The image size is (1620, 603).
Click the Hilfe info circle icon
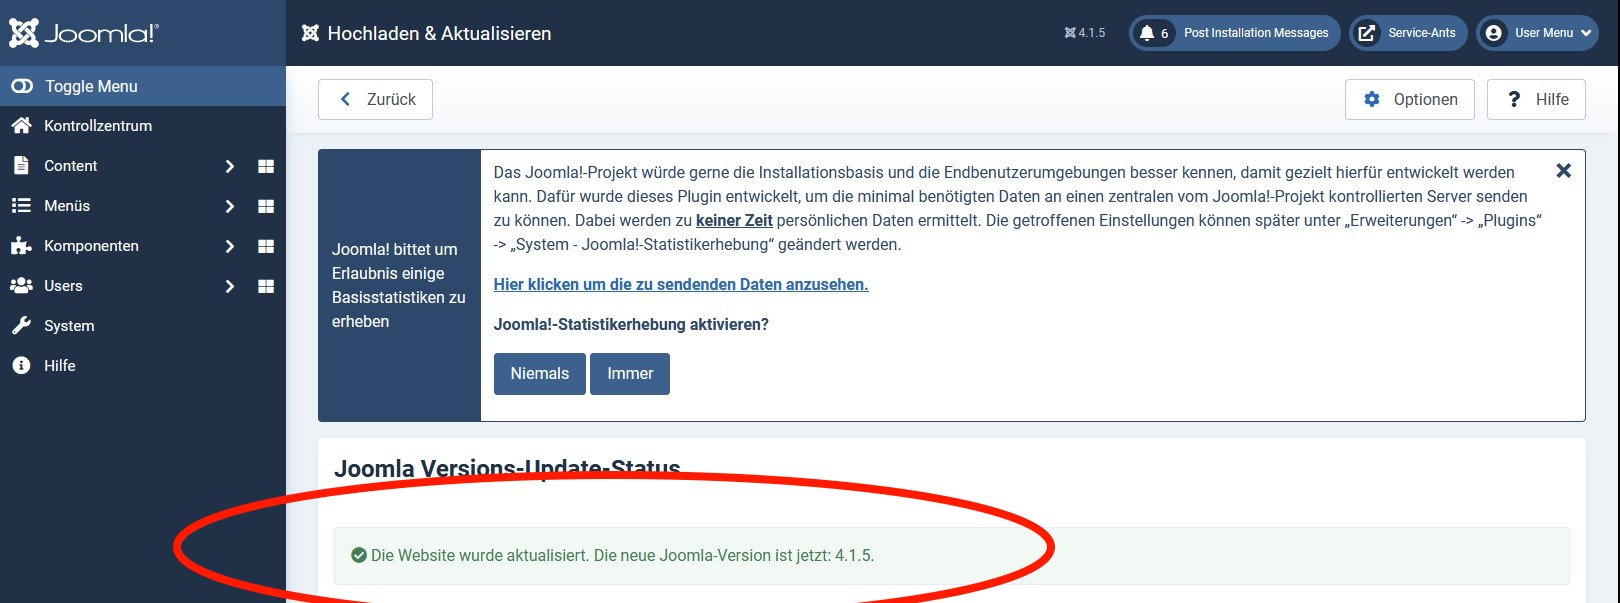pyautogui.click(x=21, y=366)
